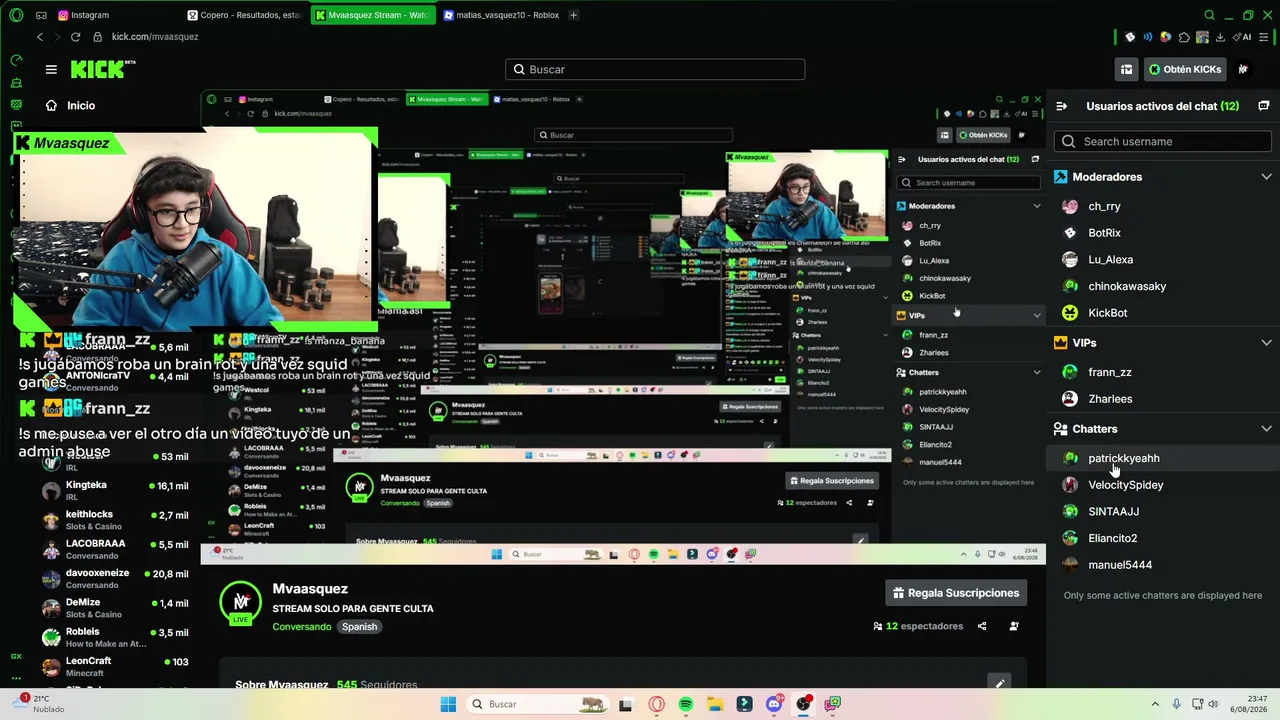
Task: Click the Opera icon in taskbar
Action: (x=657, y=704)
